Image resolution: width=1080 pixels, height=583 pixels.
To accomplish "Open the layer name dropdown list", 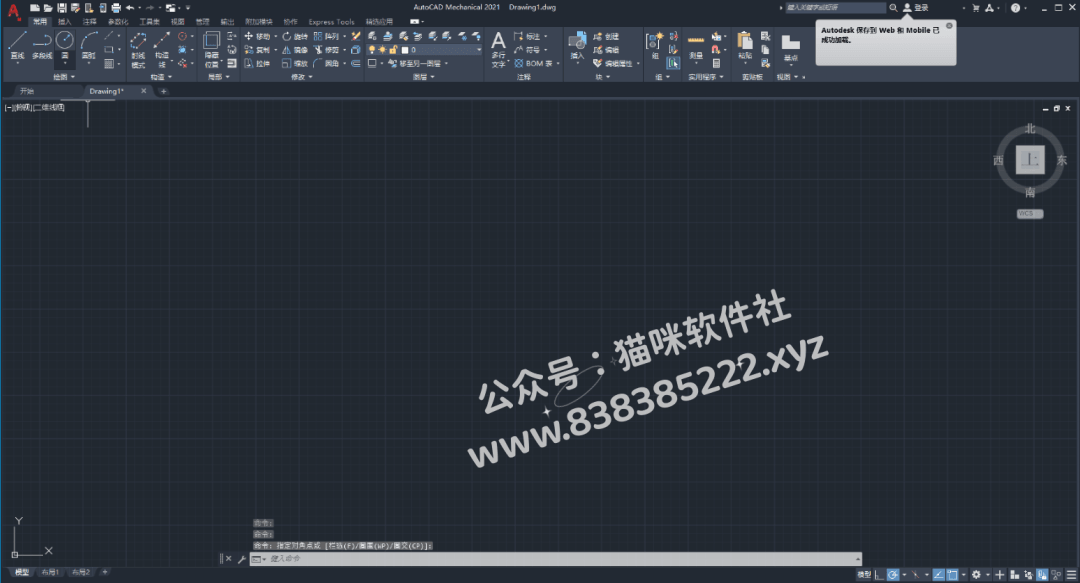I will point(479,50).
